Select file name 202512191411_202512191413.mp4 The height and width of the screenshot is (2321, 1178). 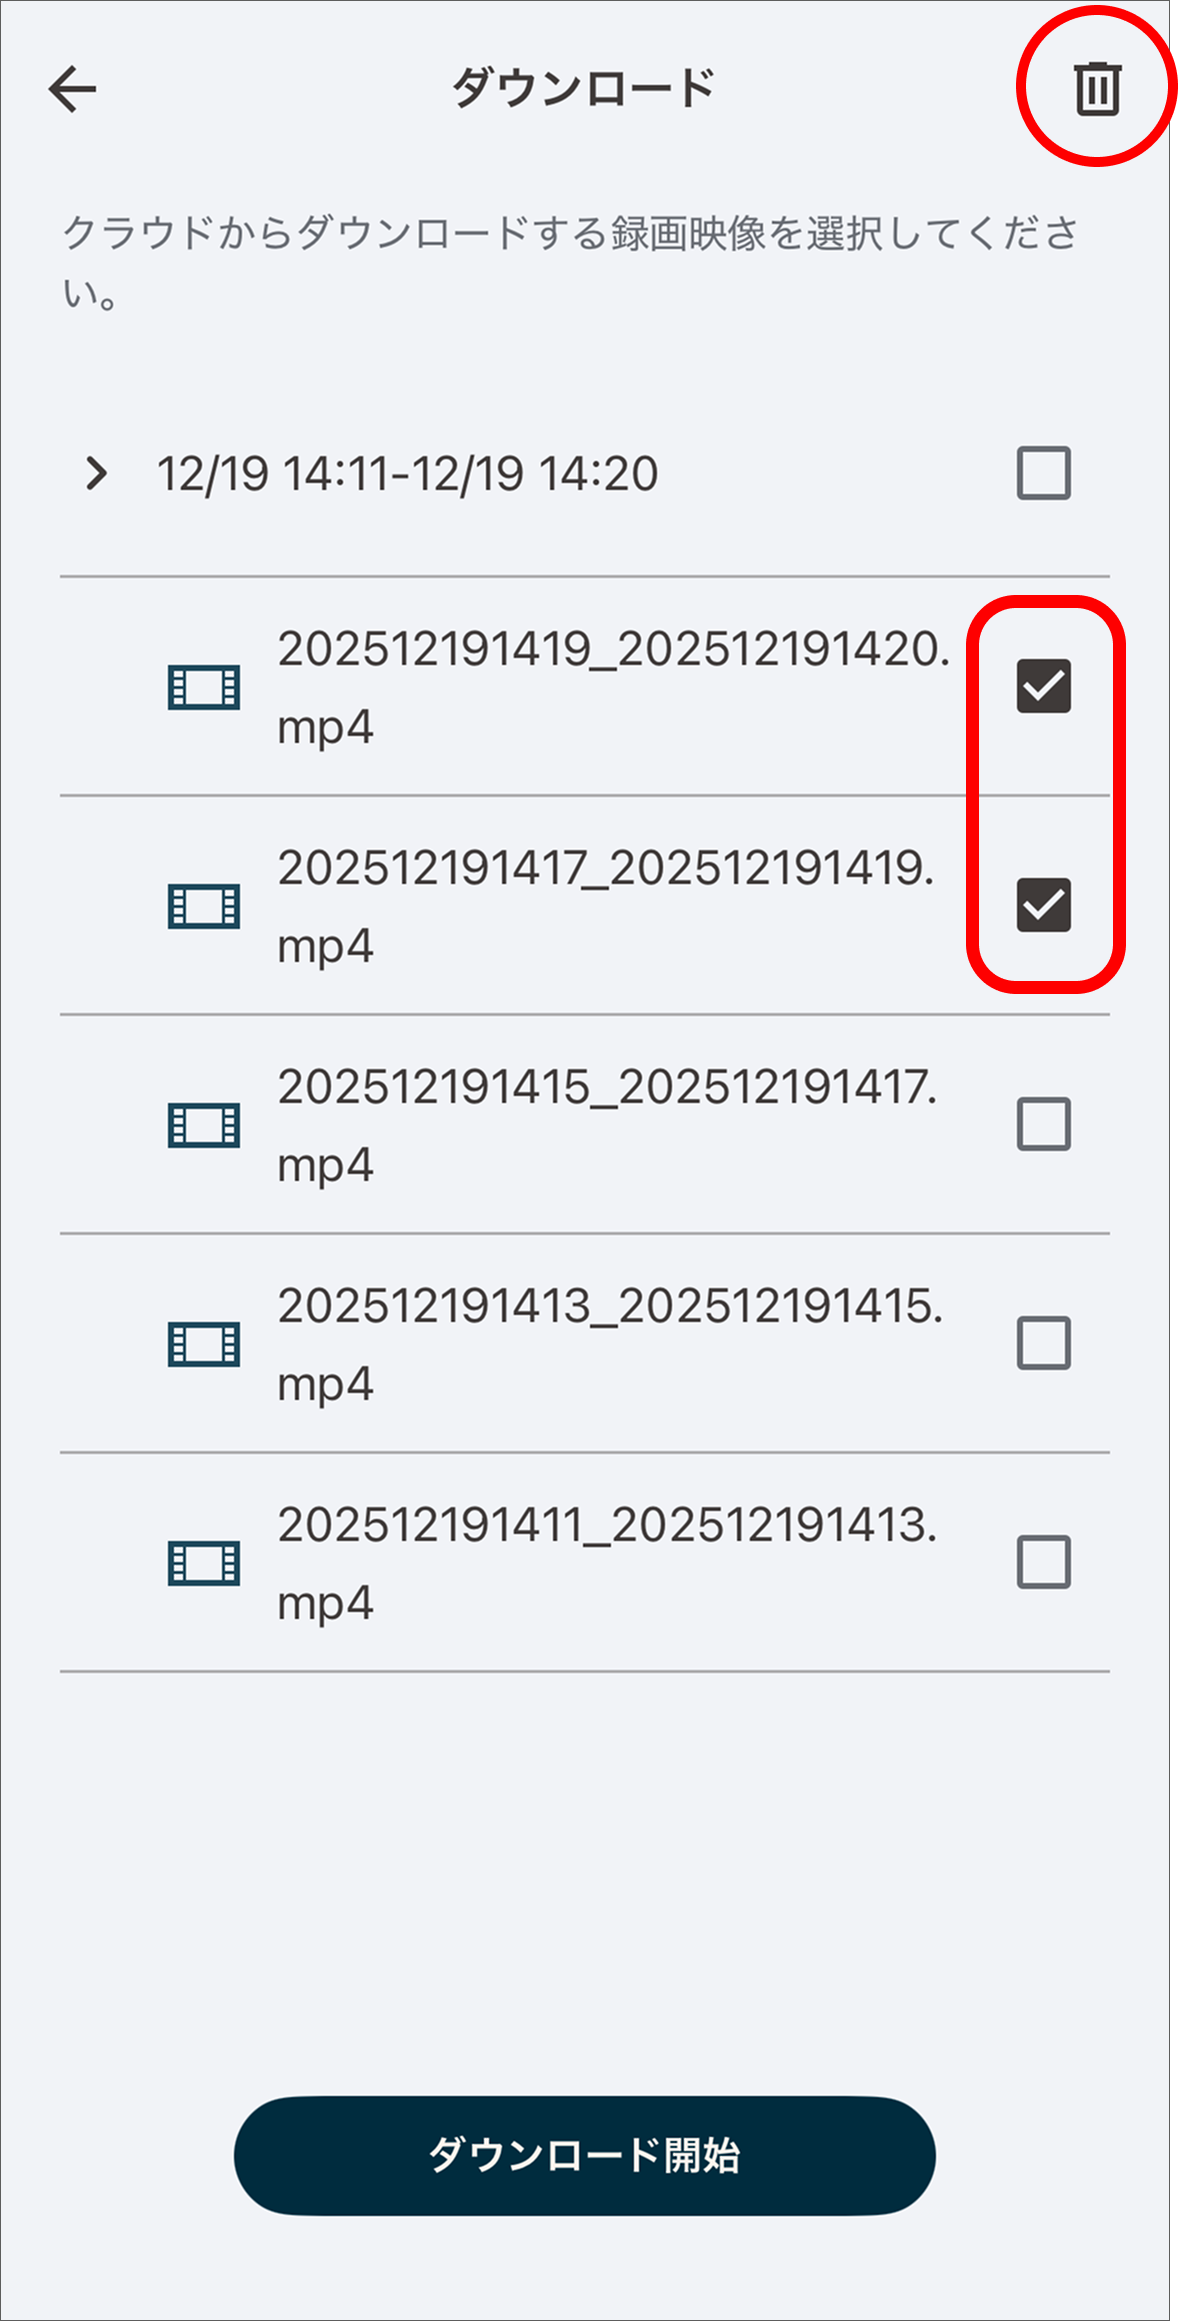608,1563
